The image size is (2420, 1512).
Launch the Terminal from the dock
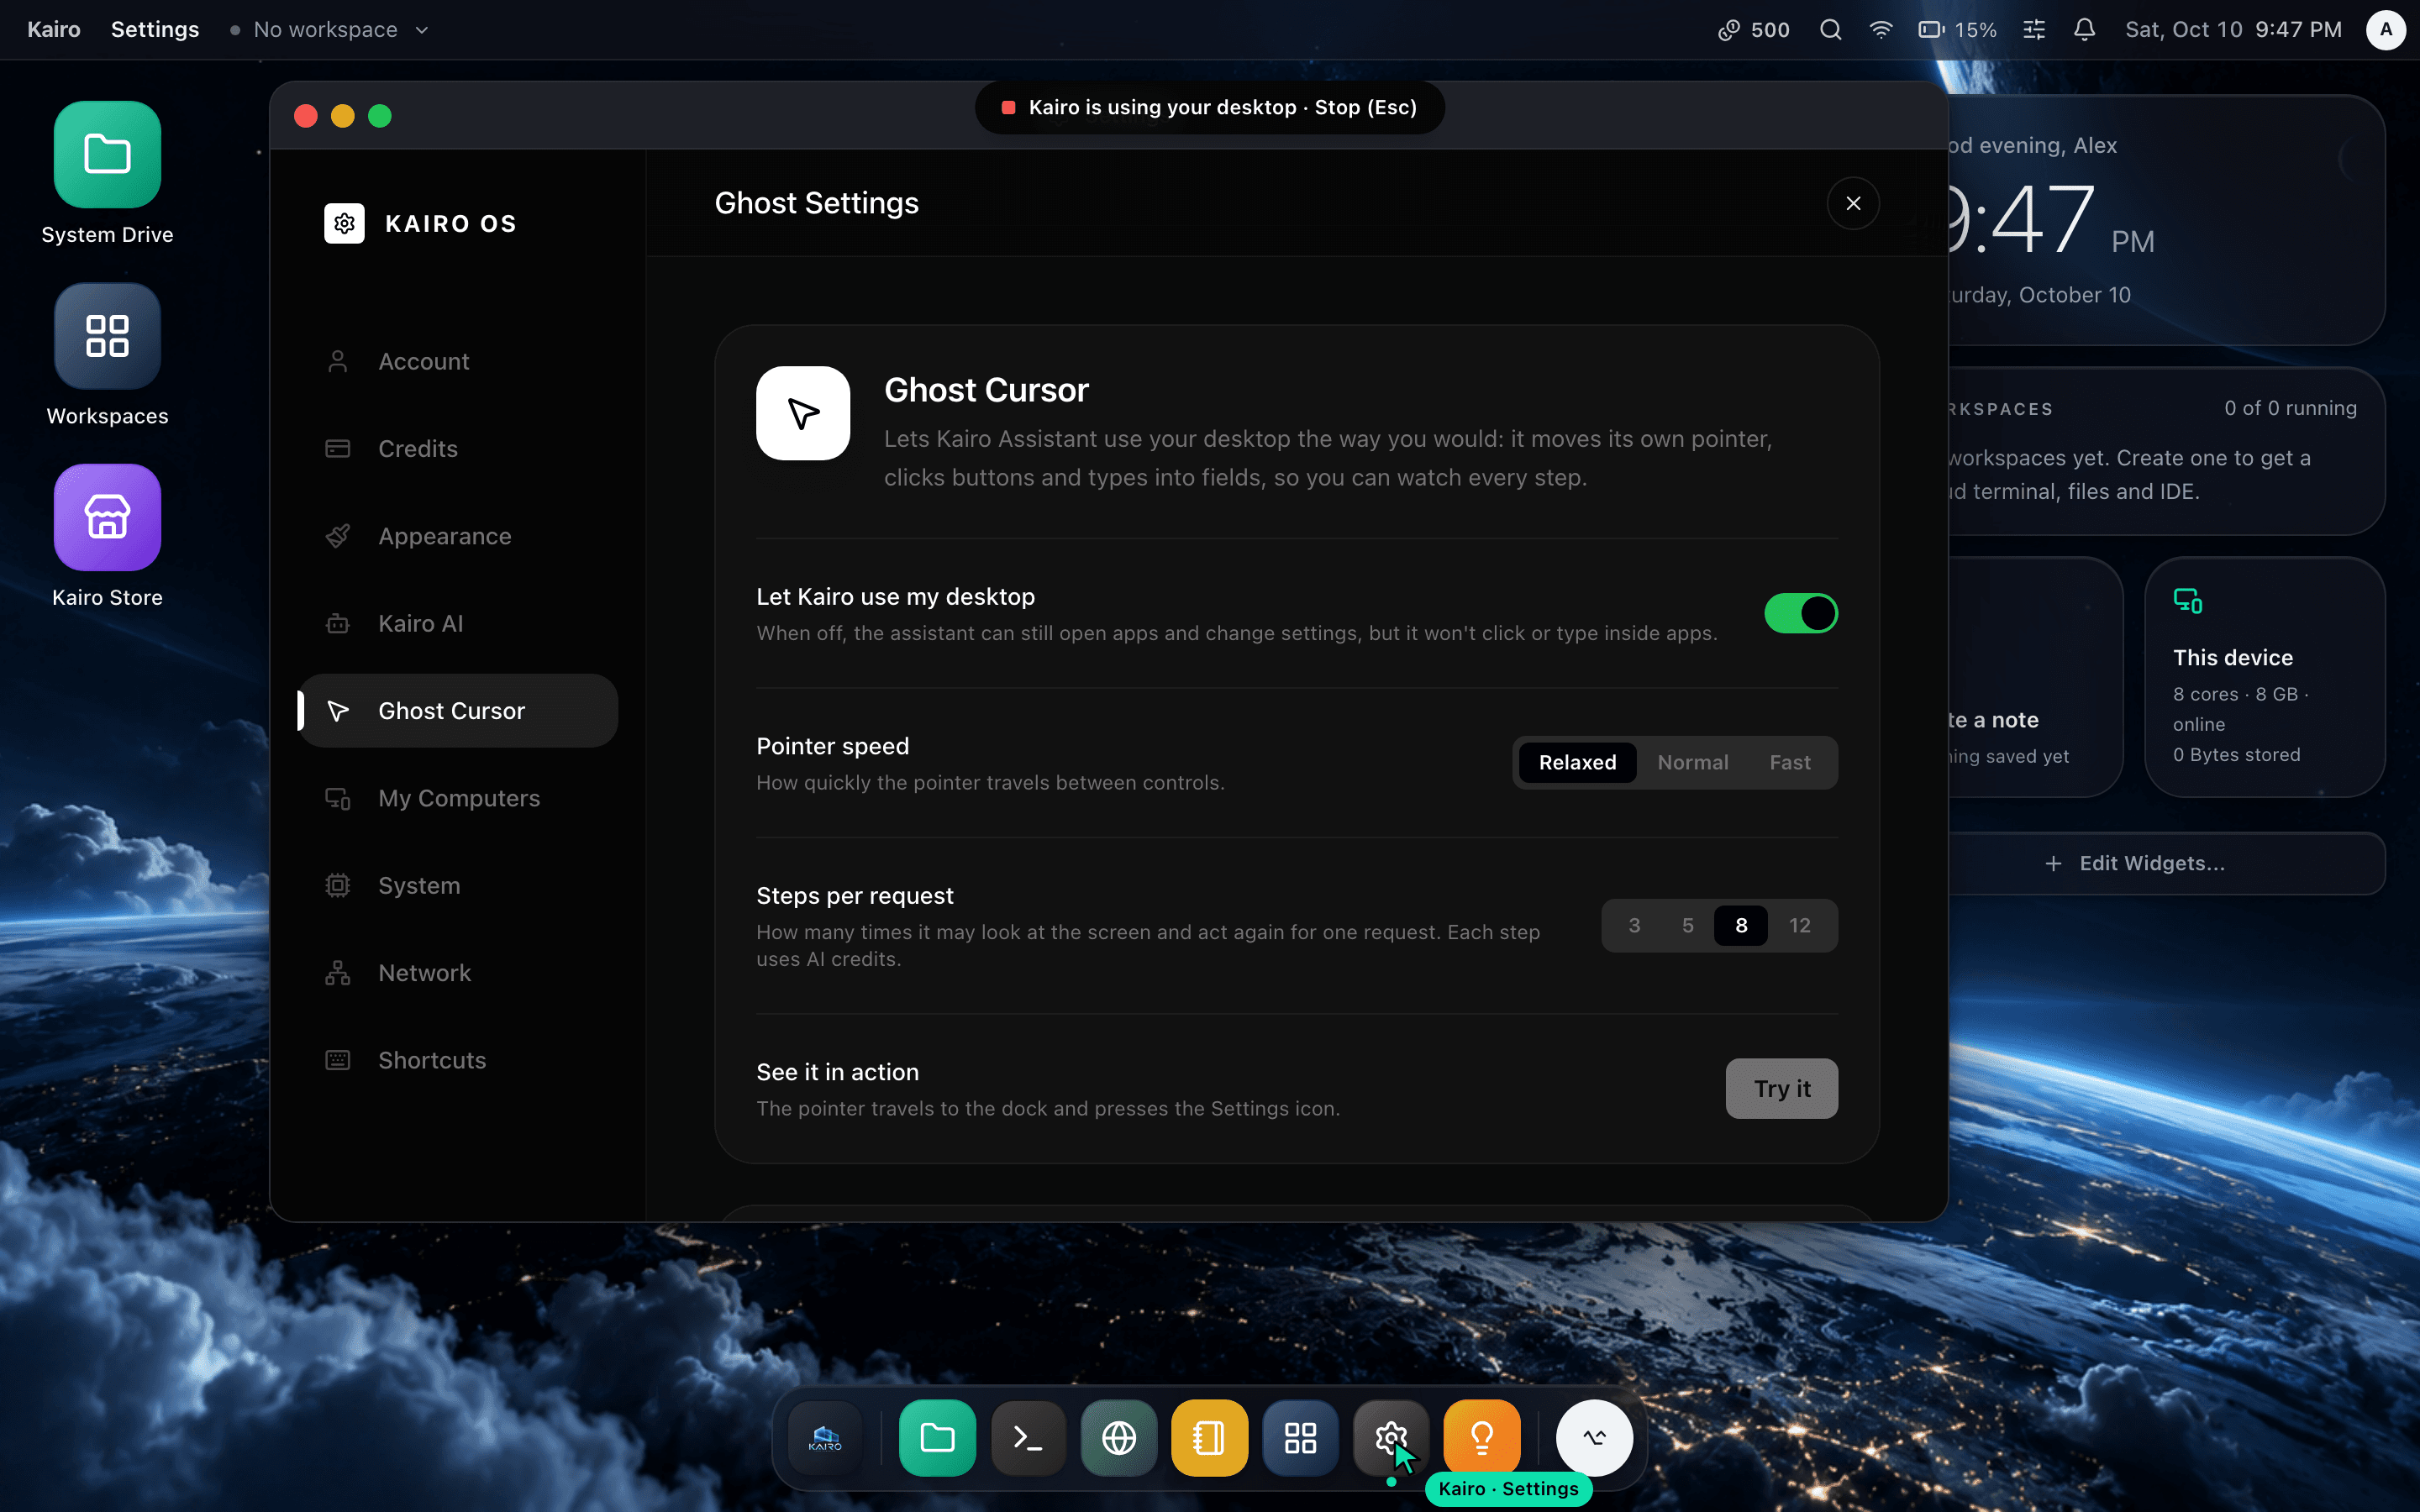[x=1028, y=1438]
